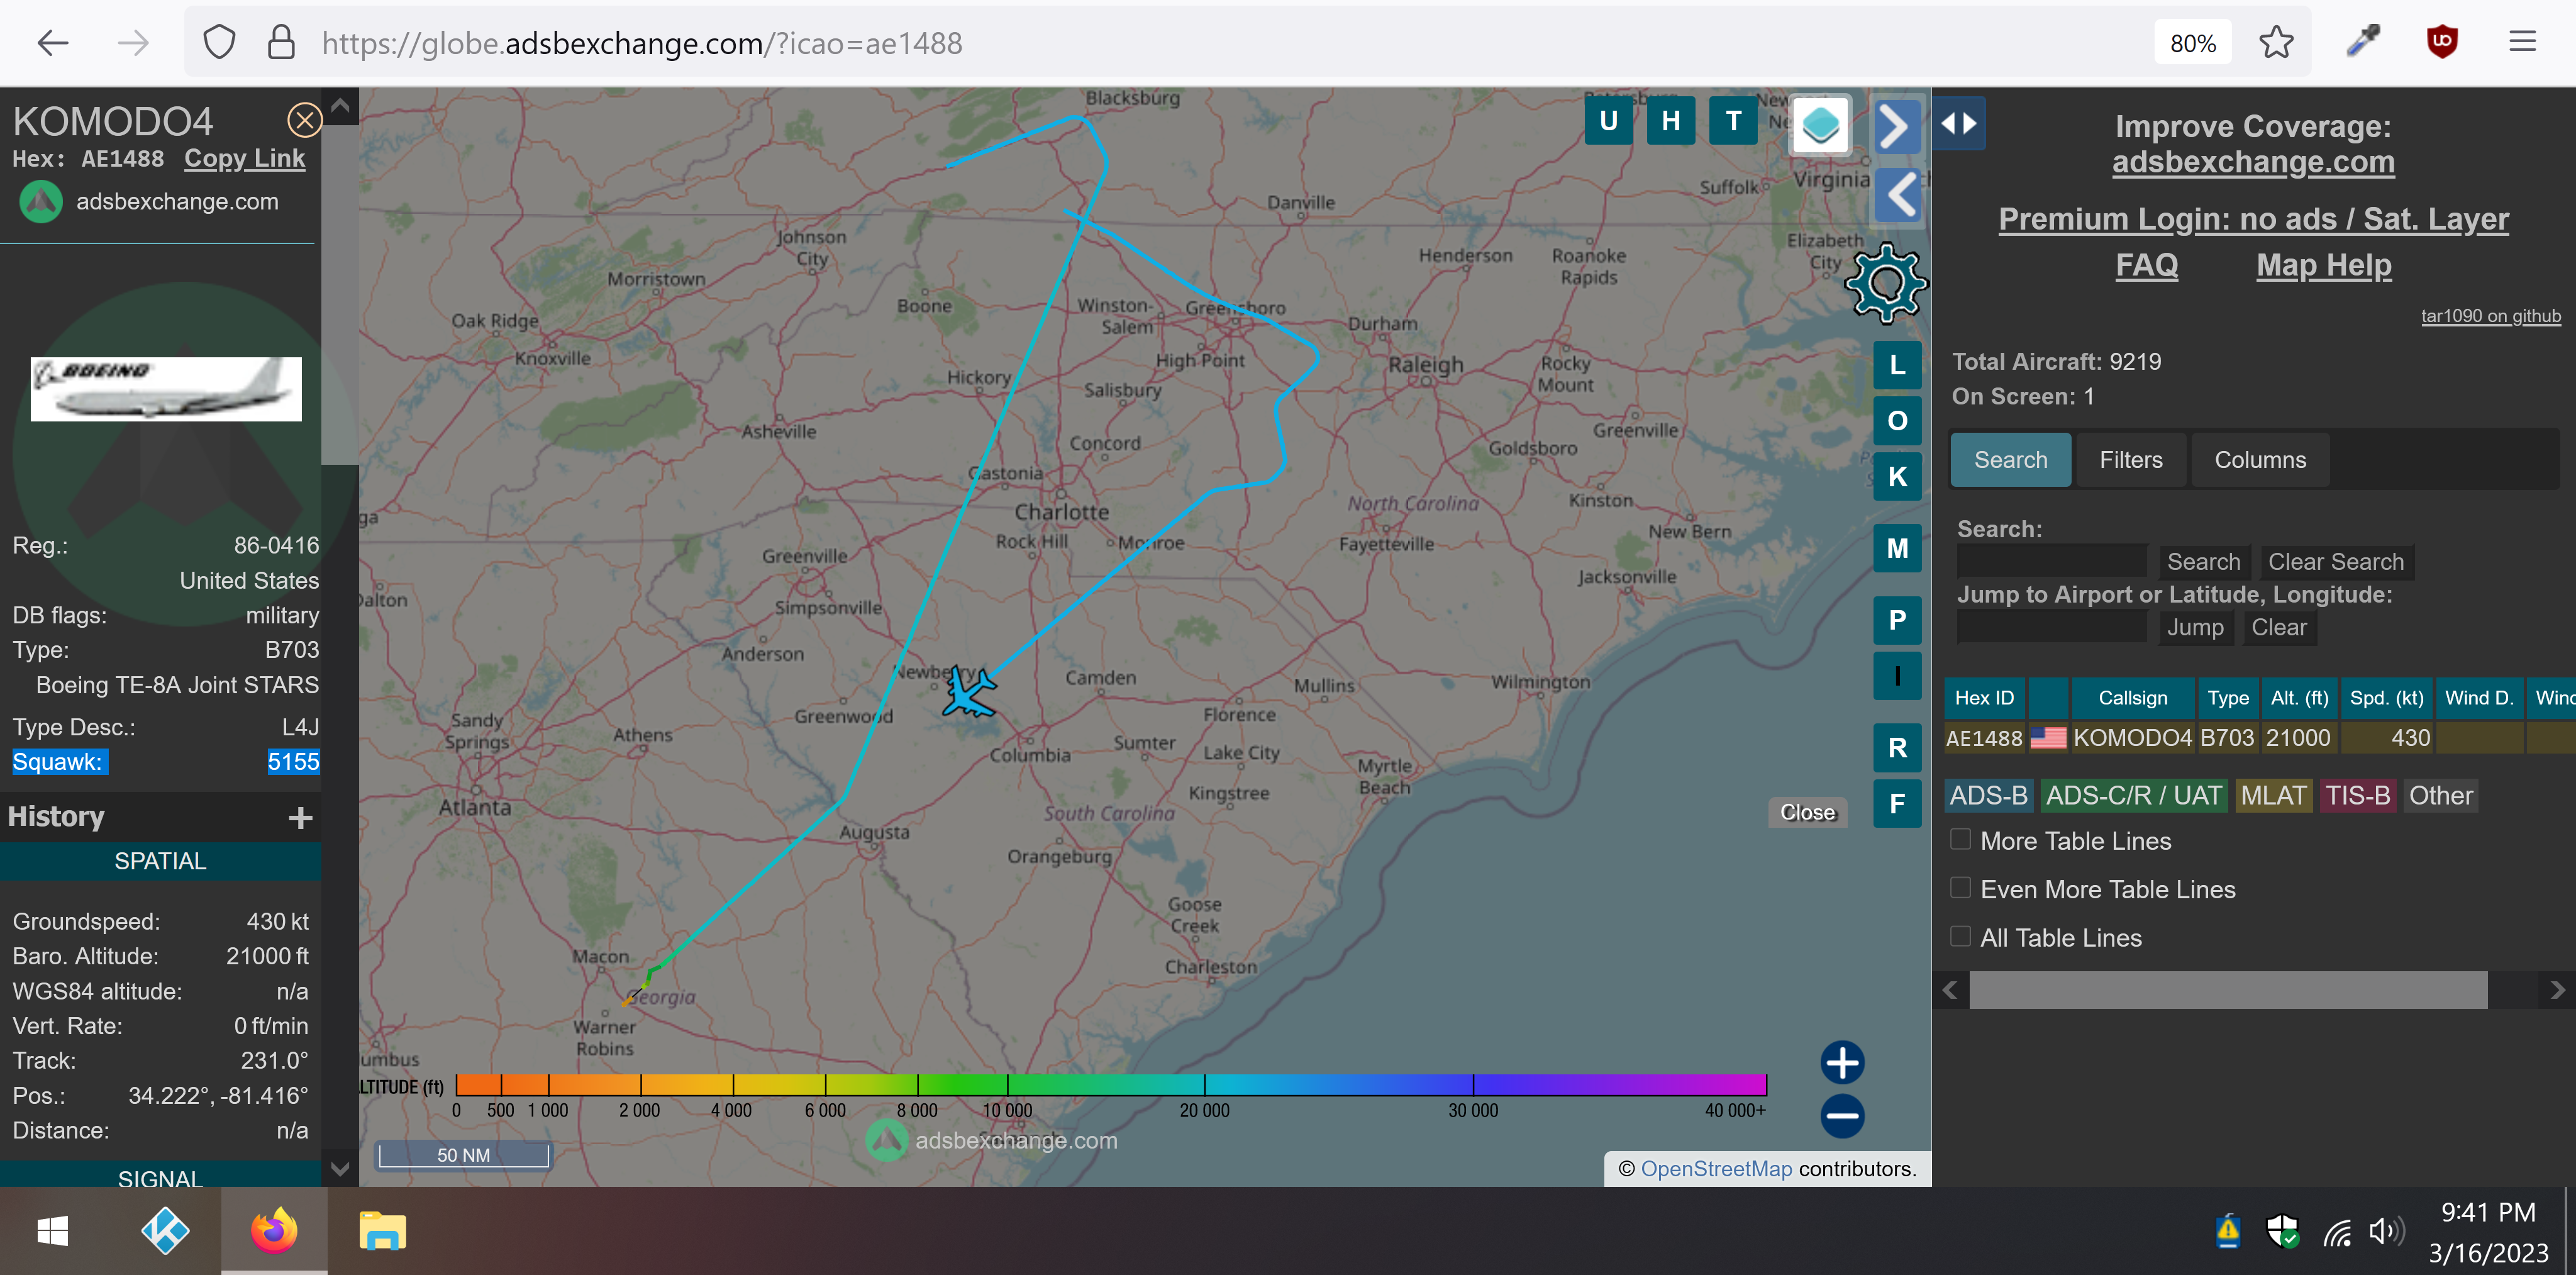This screenshot has width=2576, height=1275.
Task: Sort table by Hex ID column
Action: coord(1984,698)
